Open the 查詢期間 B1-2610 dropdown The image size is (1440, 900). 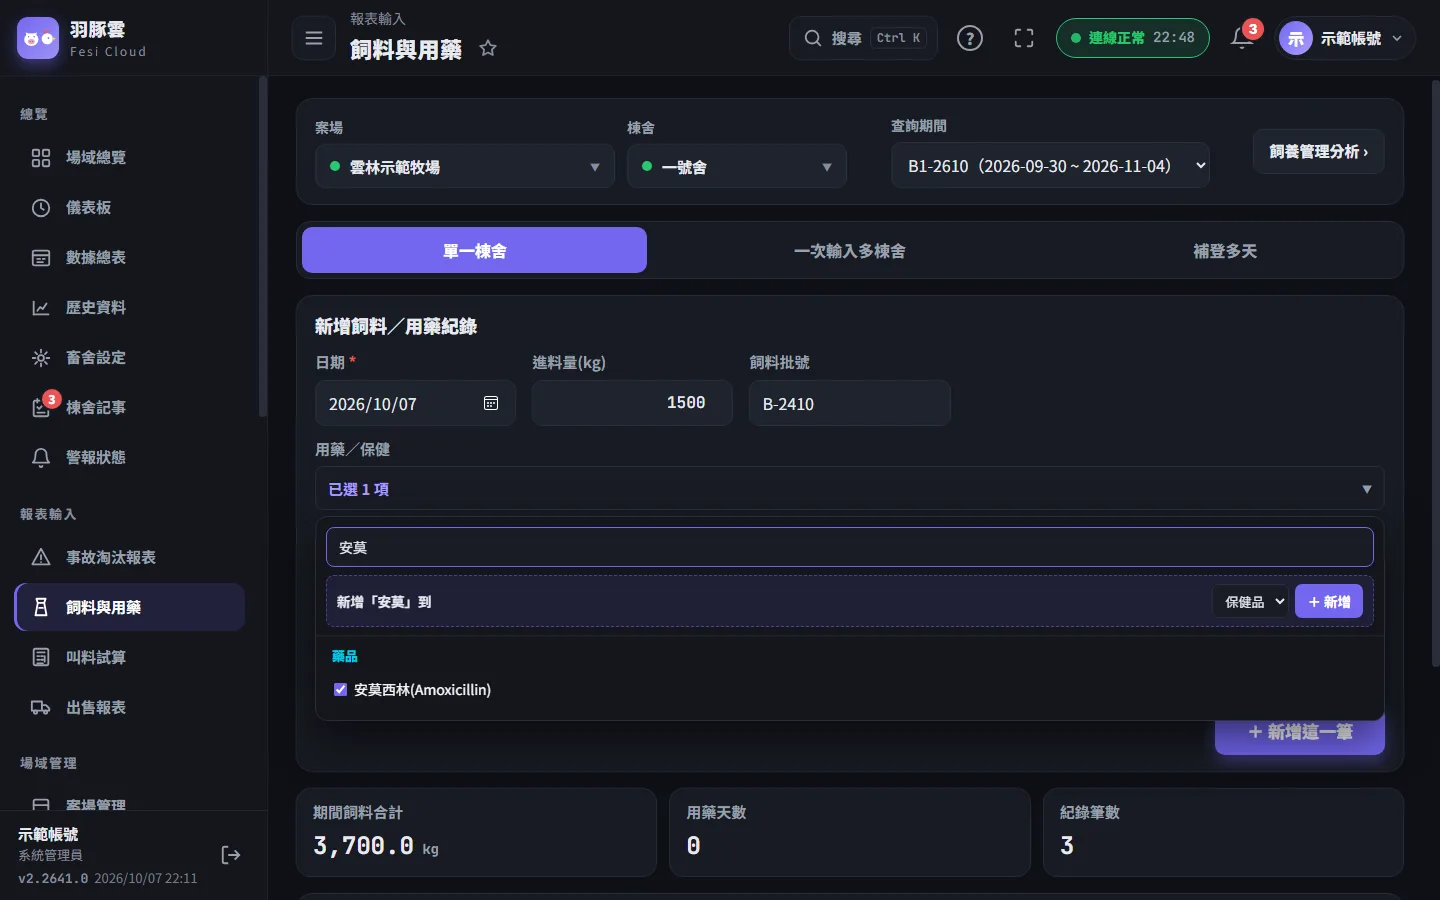(1050, 166)
